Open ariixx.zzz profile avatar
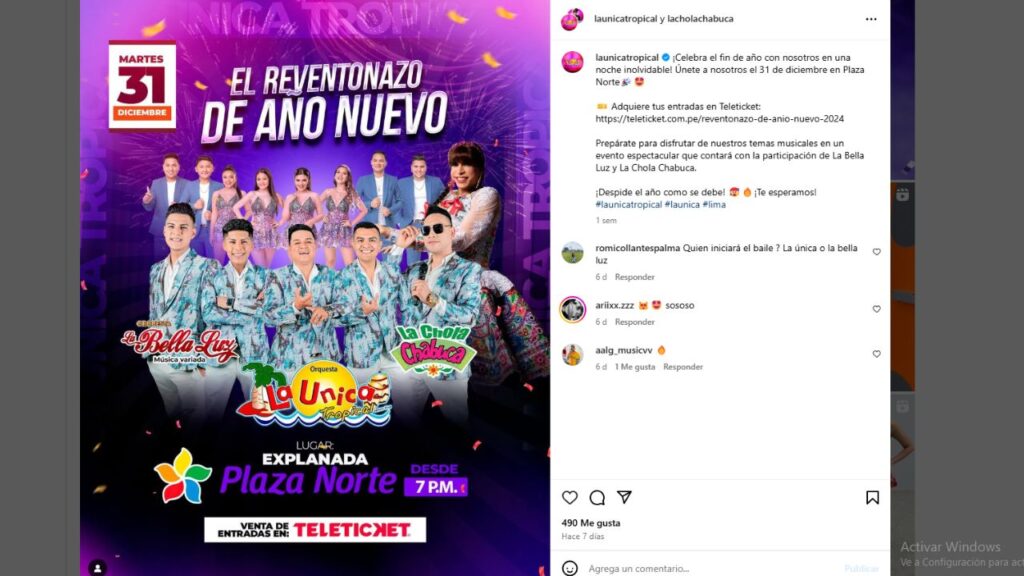Viewport: 1024px width, 576px height. pos(573,310)
